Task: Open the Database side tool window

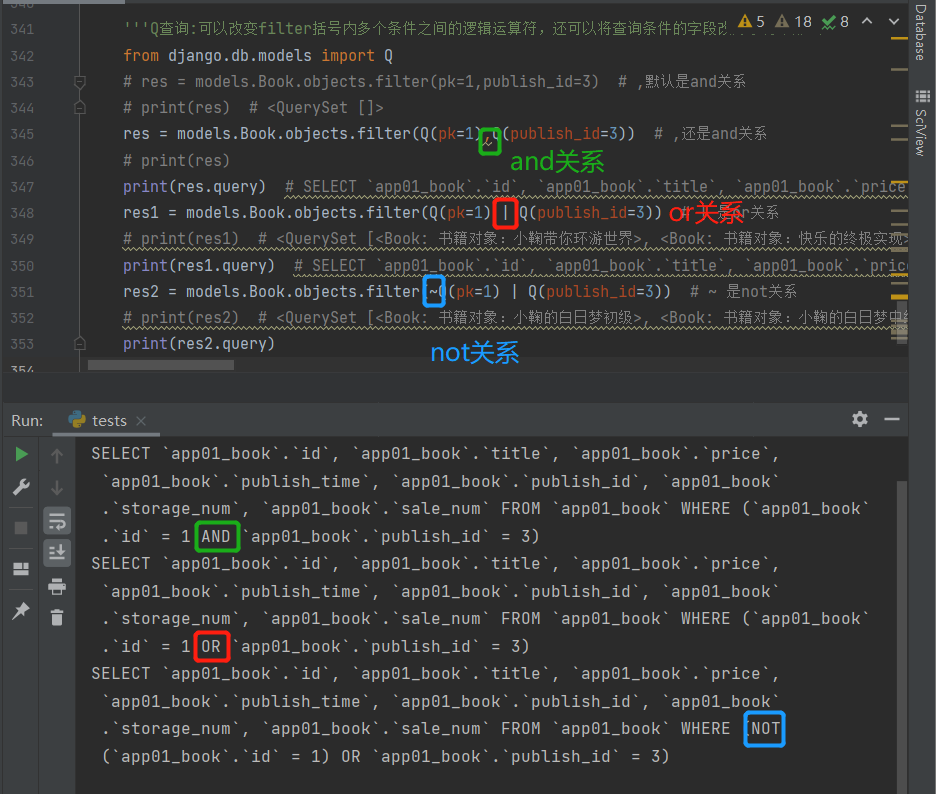Action: (920, 33)
